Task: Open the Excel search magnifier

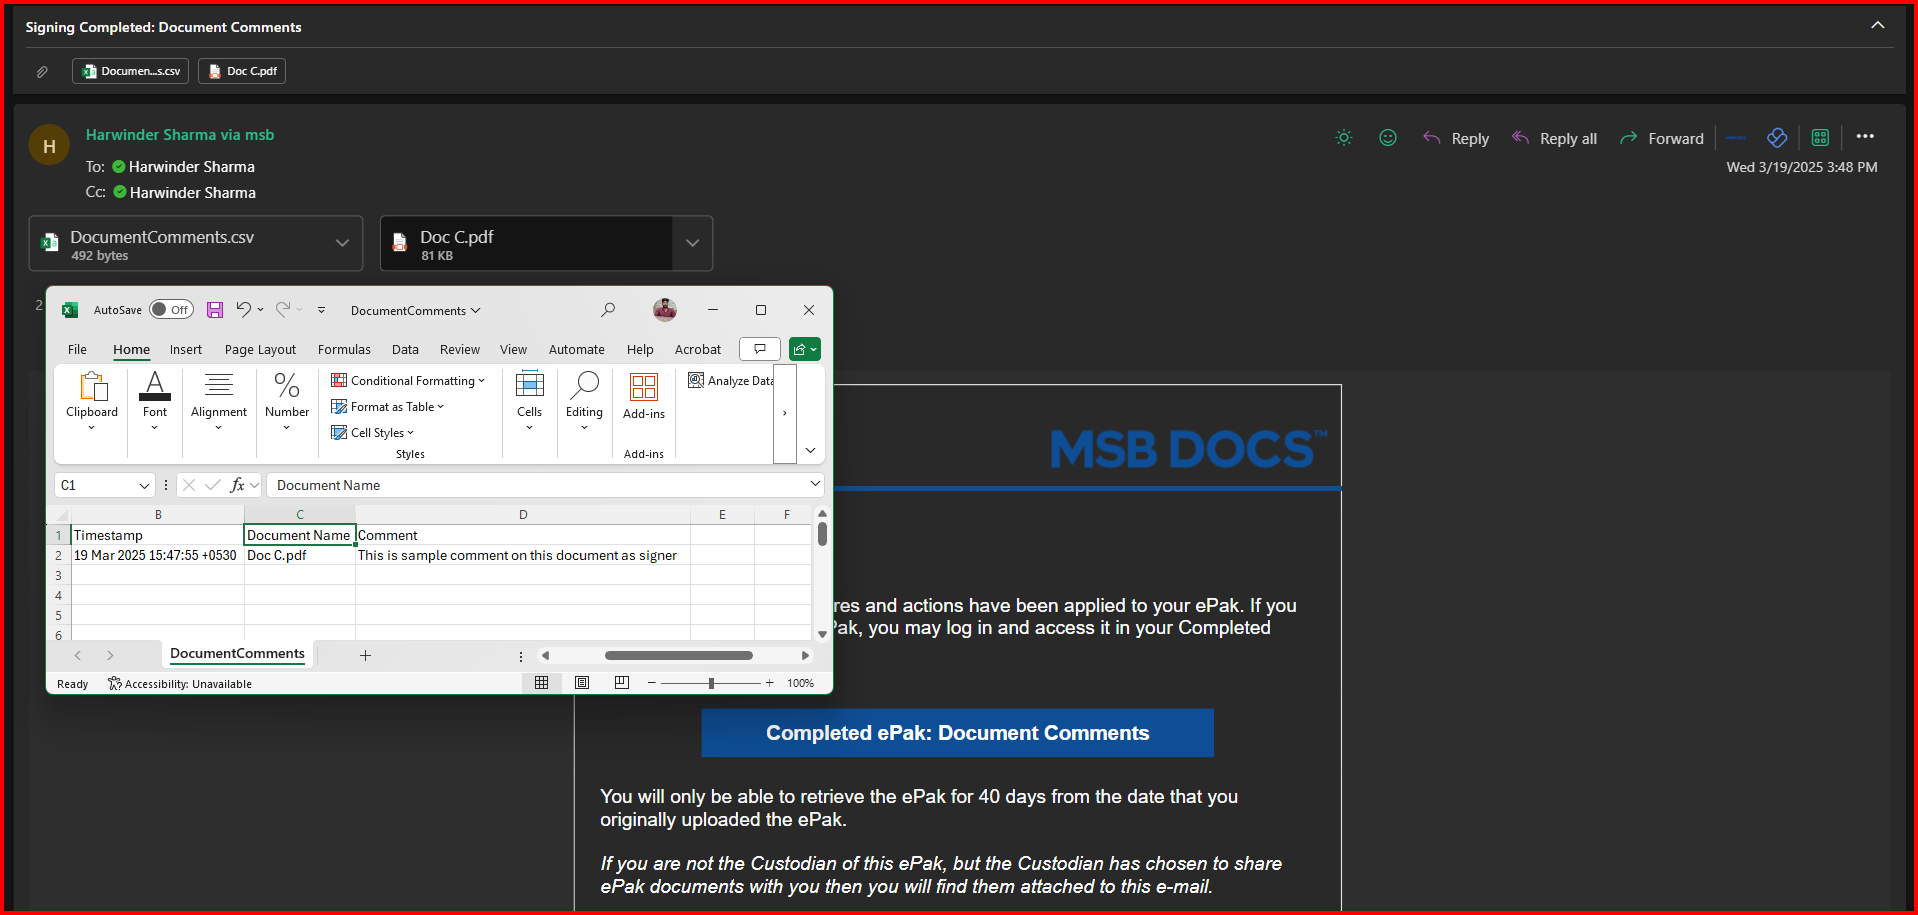Action: 608,310
